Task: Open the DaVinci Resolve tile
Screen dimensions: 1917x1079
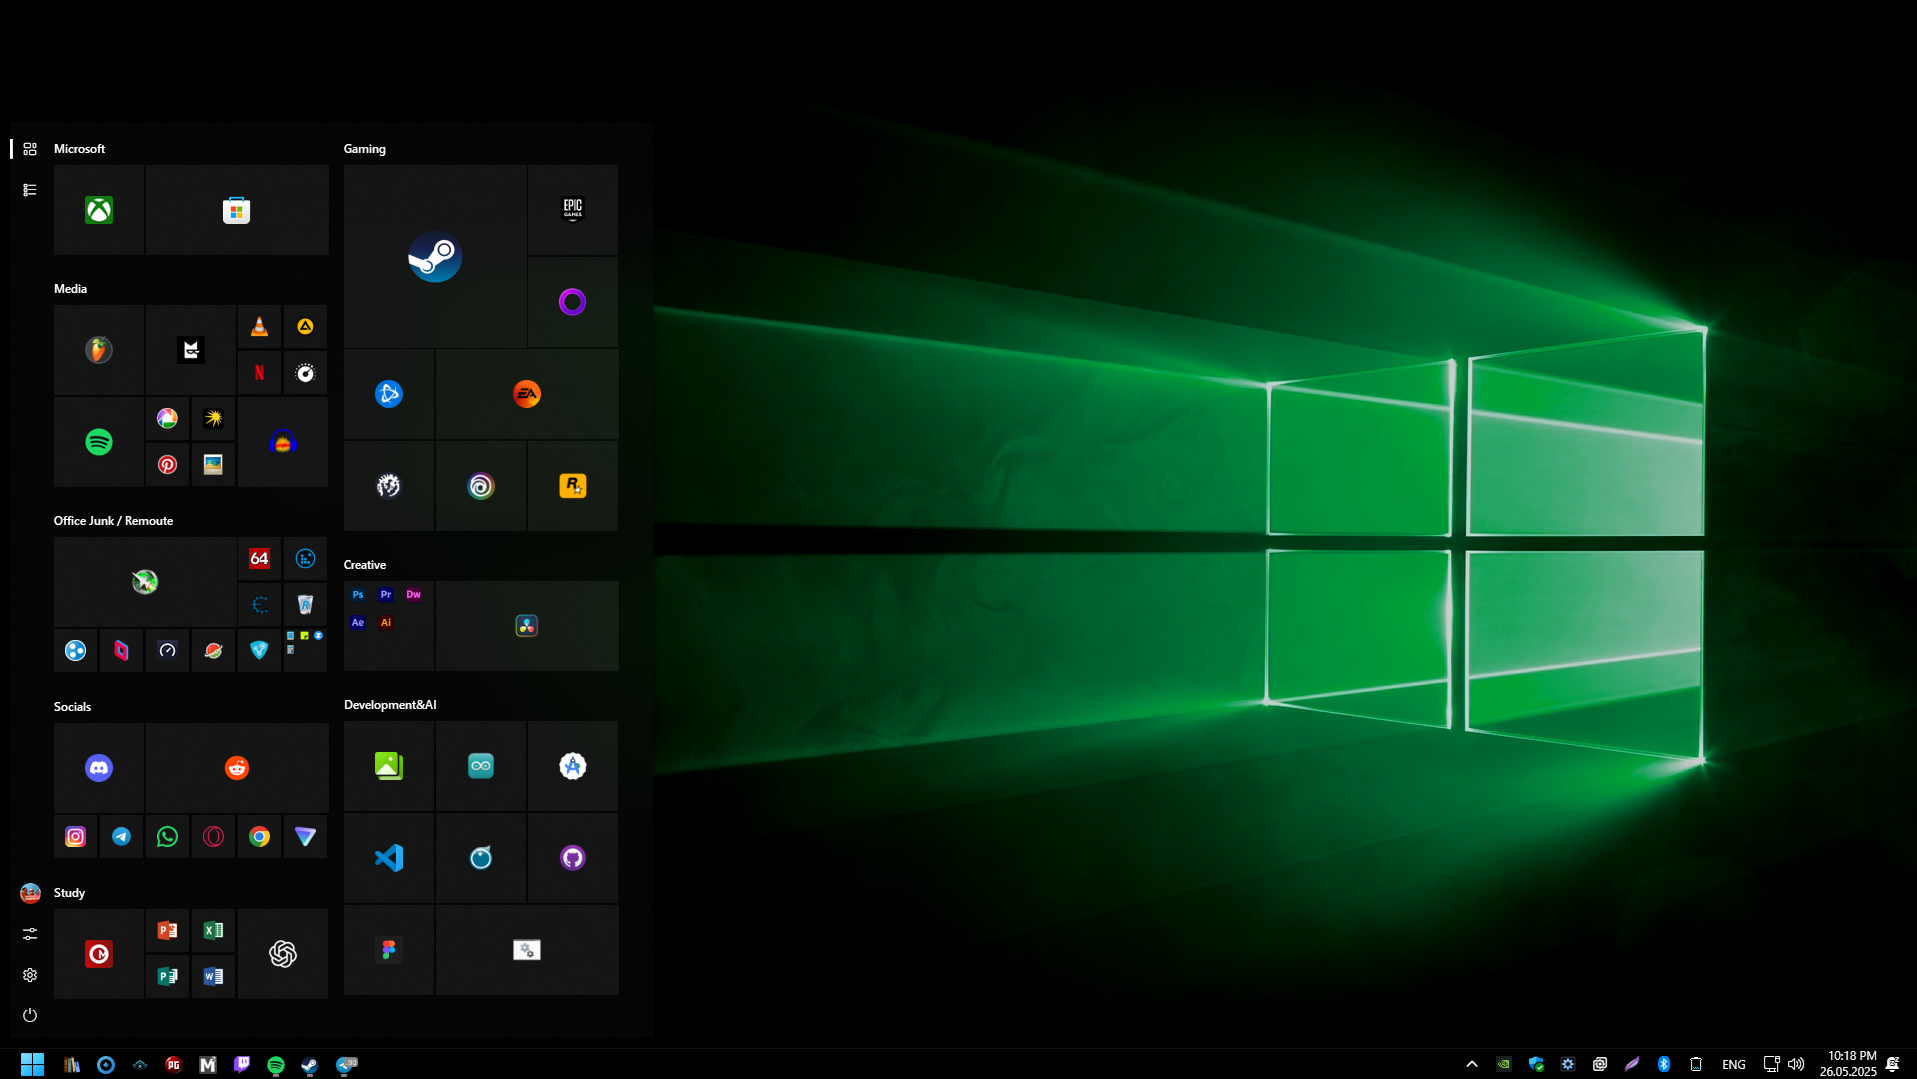Action: pos(527,626)
